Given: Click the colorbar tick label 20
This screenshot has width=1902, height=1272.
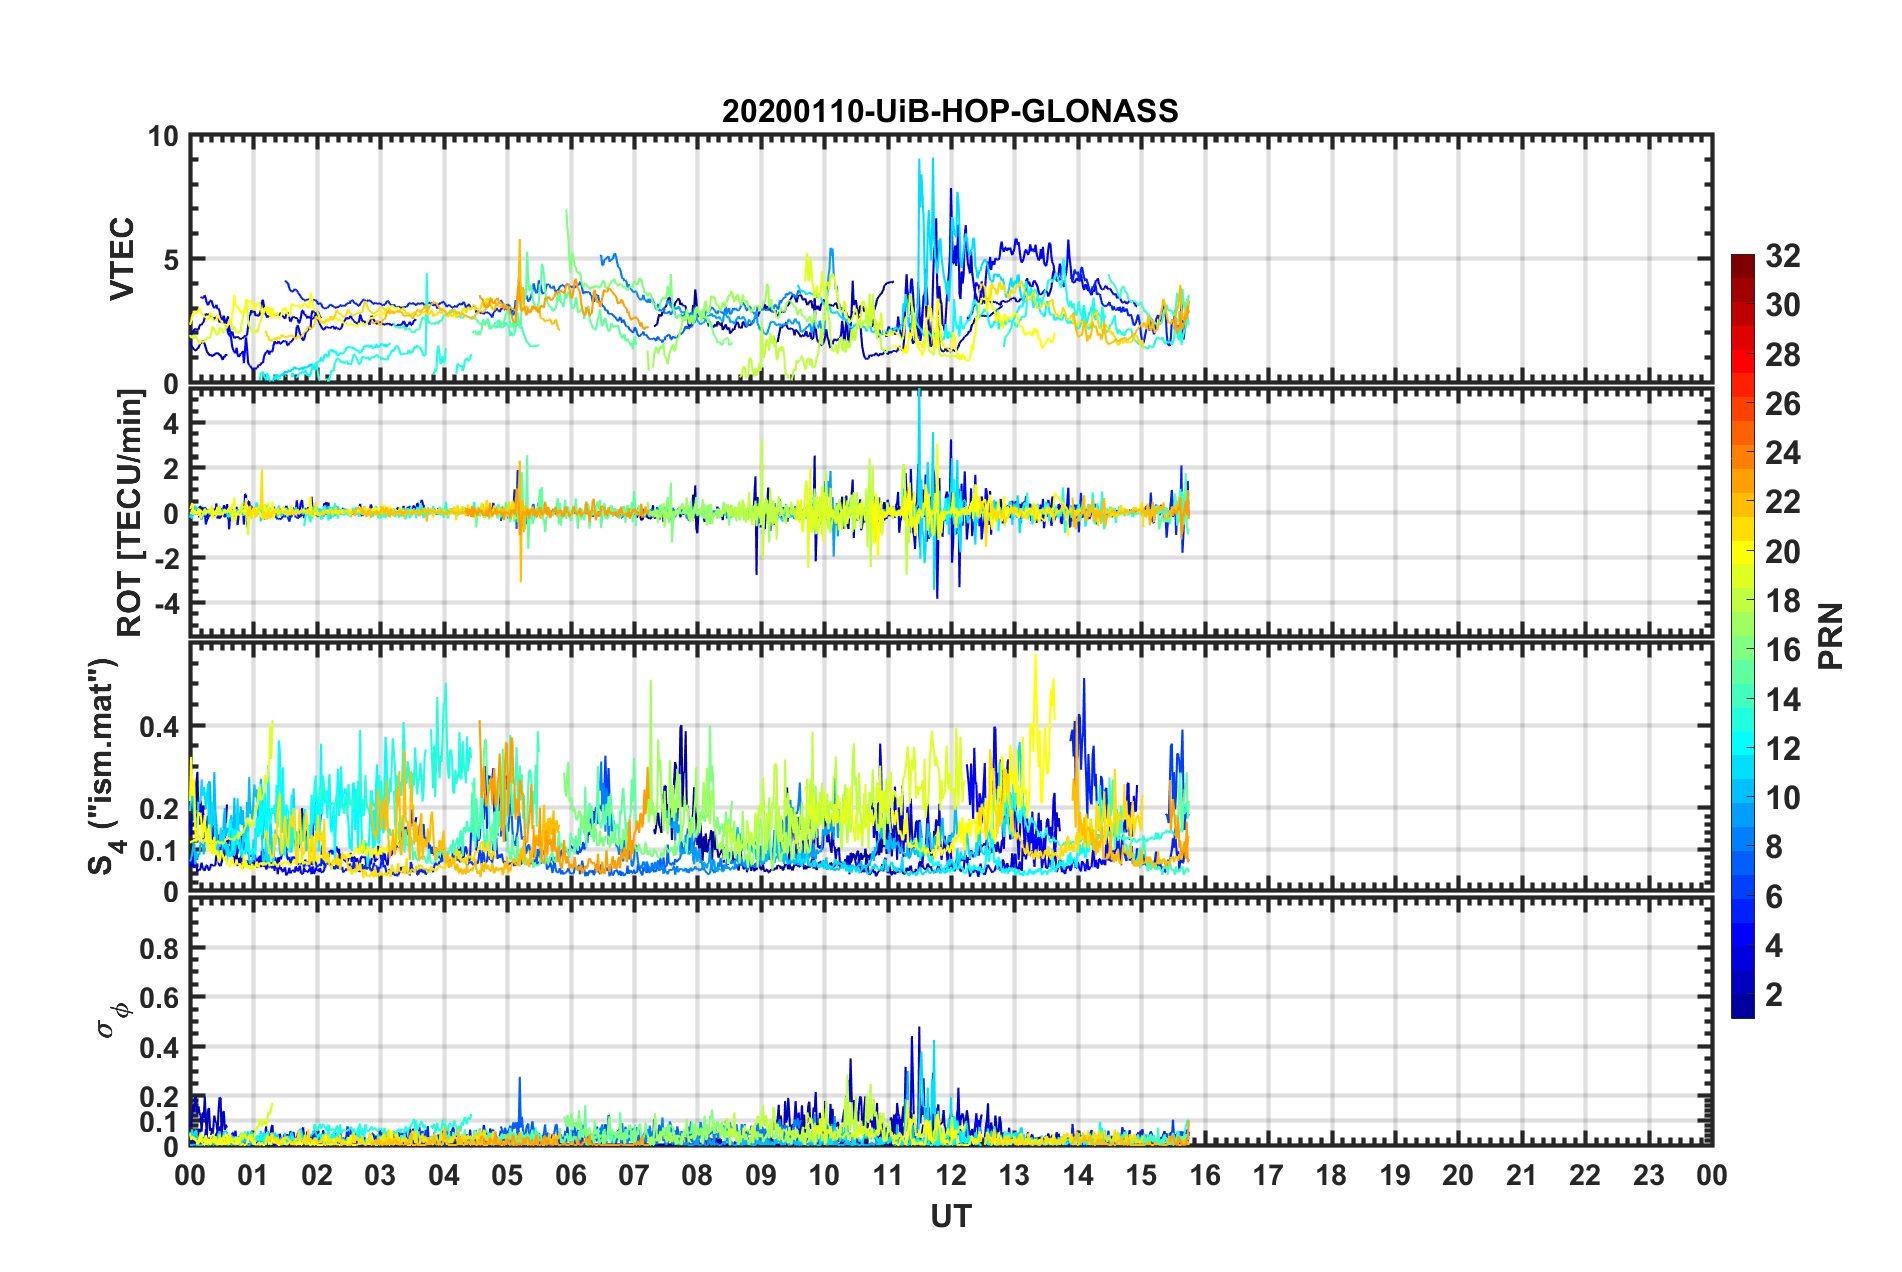Looking at the screenshot, I should [1783, 552].
